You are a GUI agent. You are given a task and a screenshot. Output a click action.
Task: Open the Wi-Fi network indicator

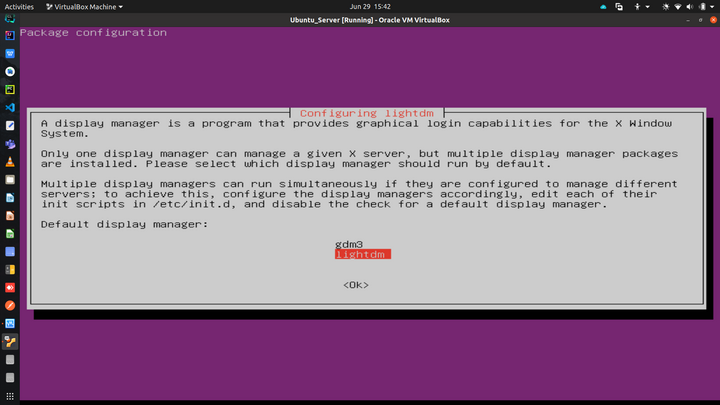678,6
